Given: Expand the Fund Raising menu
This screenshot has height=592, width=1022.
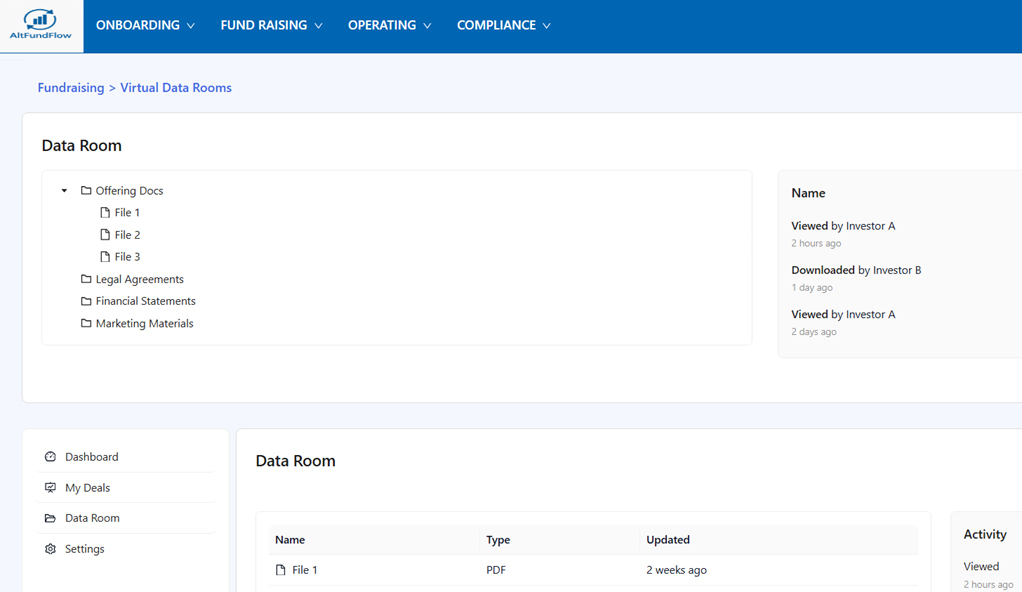Looking at the screenshot, I should [x=271, y=25].
